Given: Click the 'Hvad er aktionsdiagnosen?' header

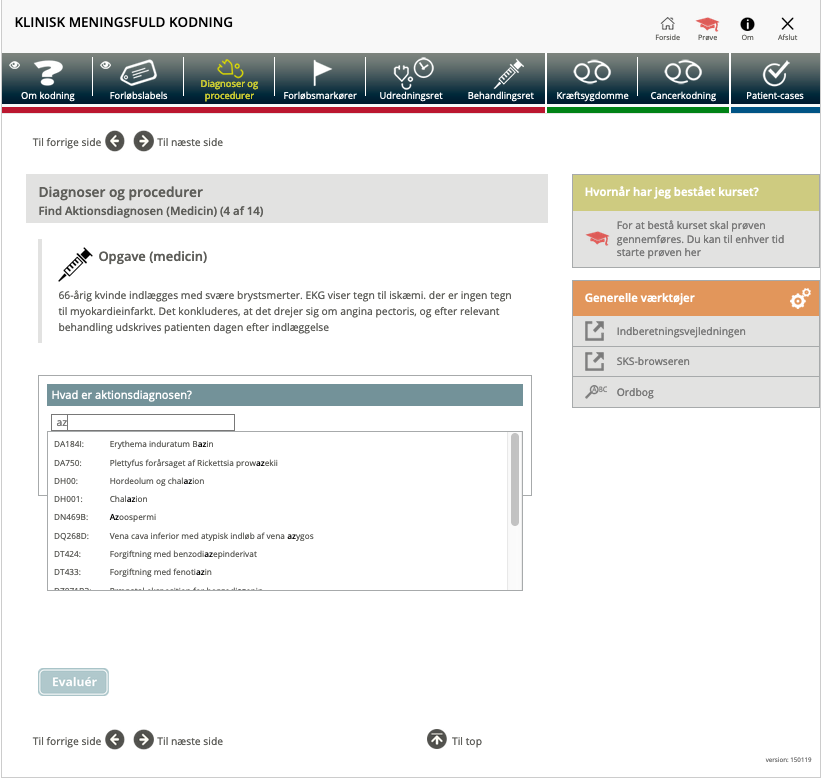Looking at the screenshot, I should [285, 395].
